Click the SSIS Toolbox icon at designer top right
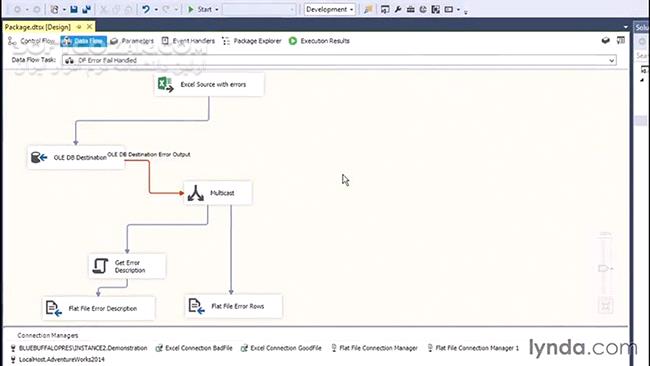This screenshot has height=366, width=650. pos(606,40)
